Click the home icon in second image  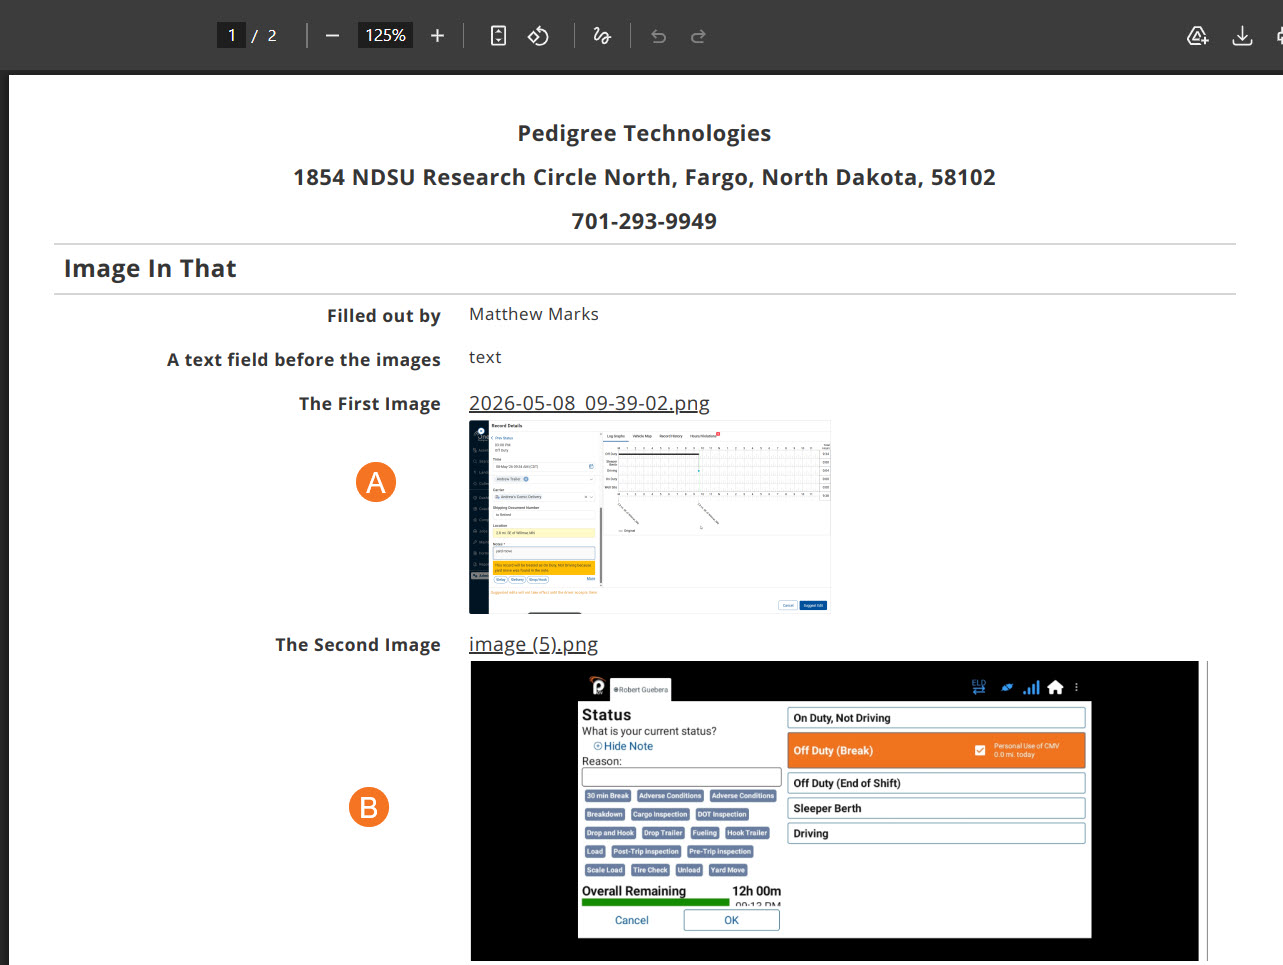click(x=1055, y=687)
